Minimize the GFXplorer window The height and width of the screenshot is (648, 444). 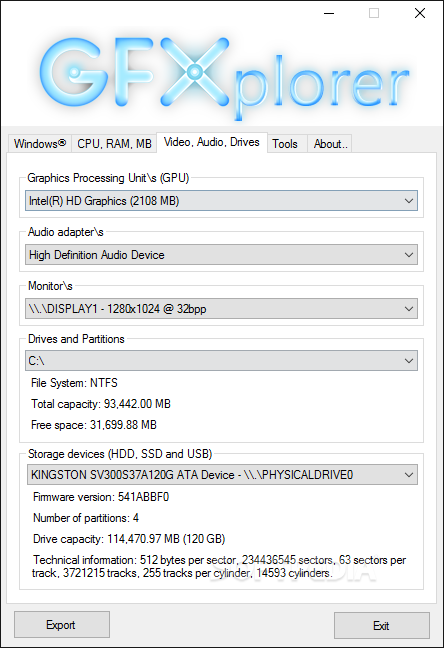[x=329, y=13]
